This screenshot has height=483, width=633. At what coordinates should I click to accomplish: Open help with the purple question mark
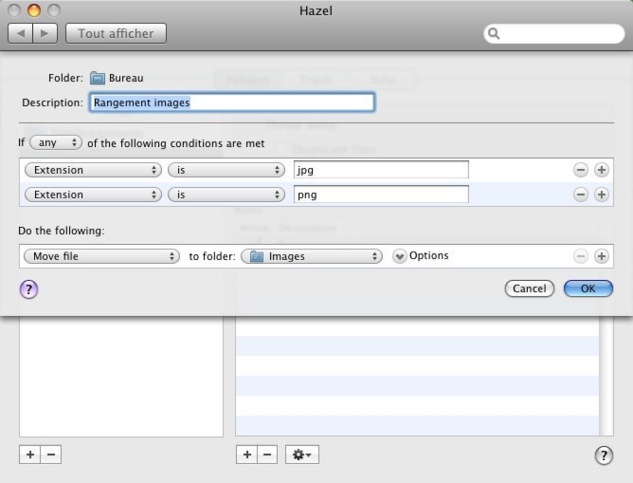(x=29, y=290)
